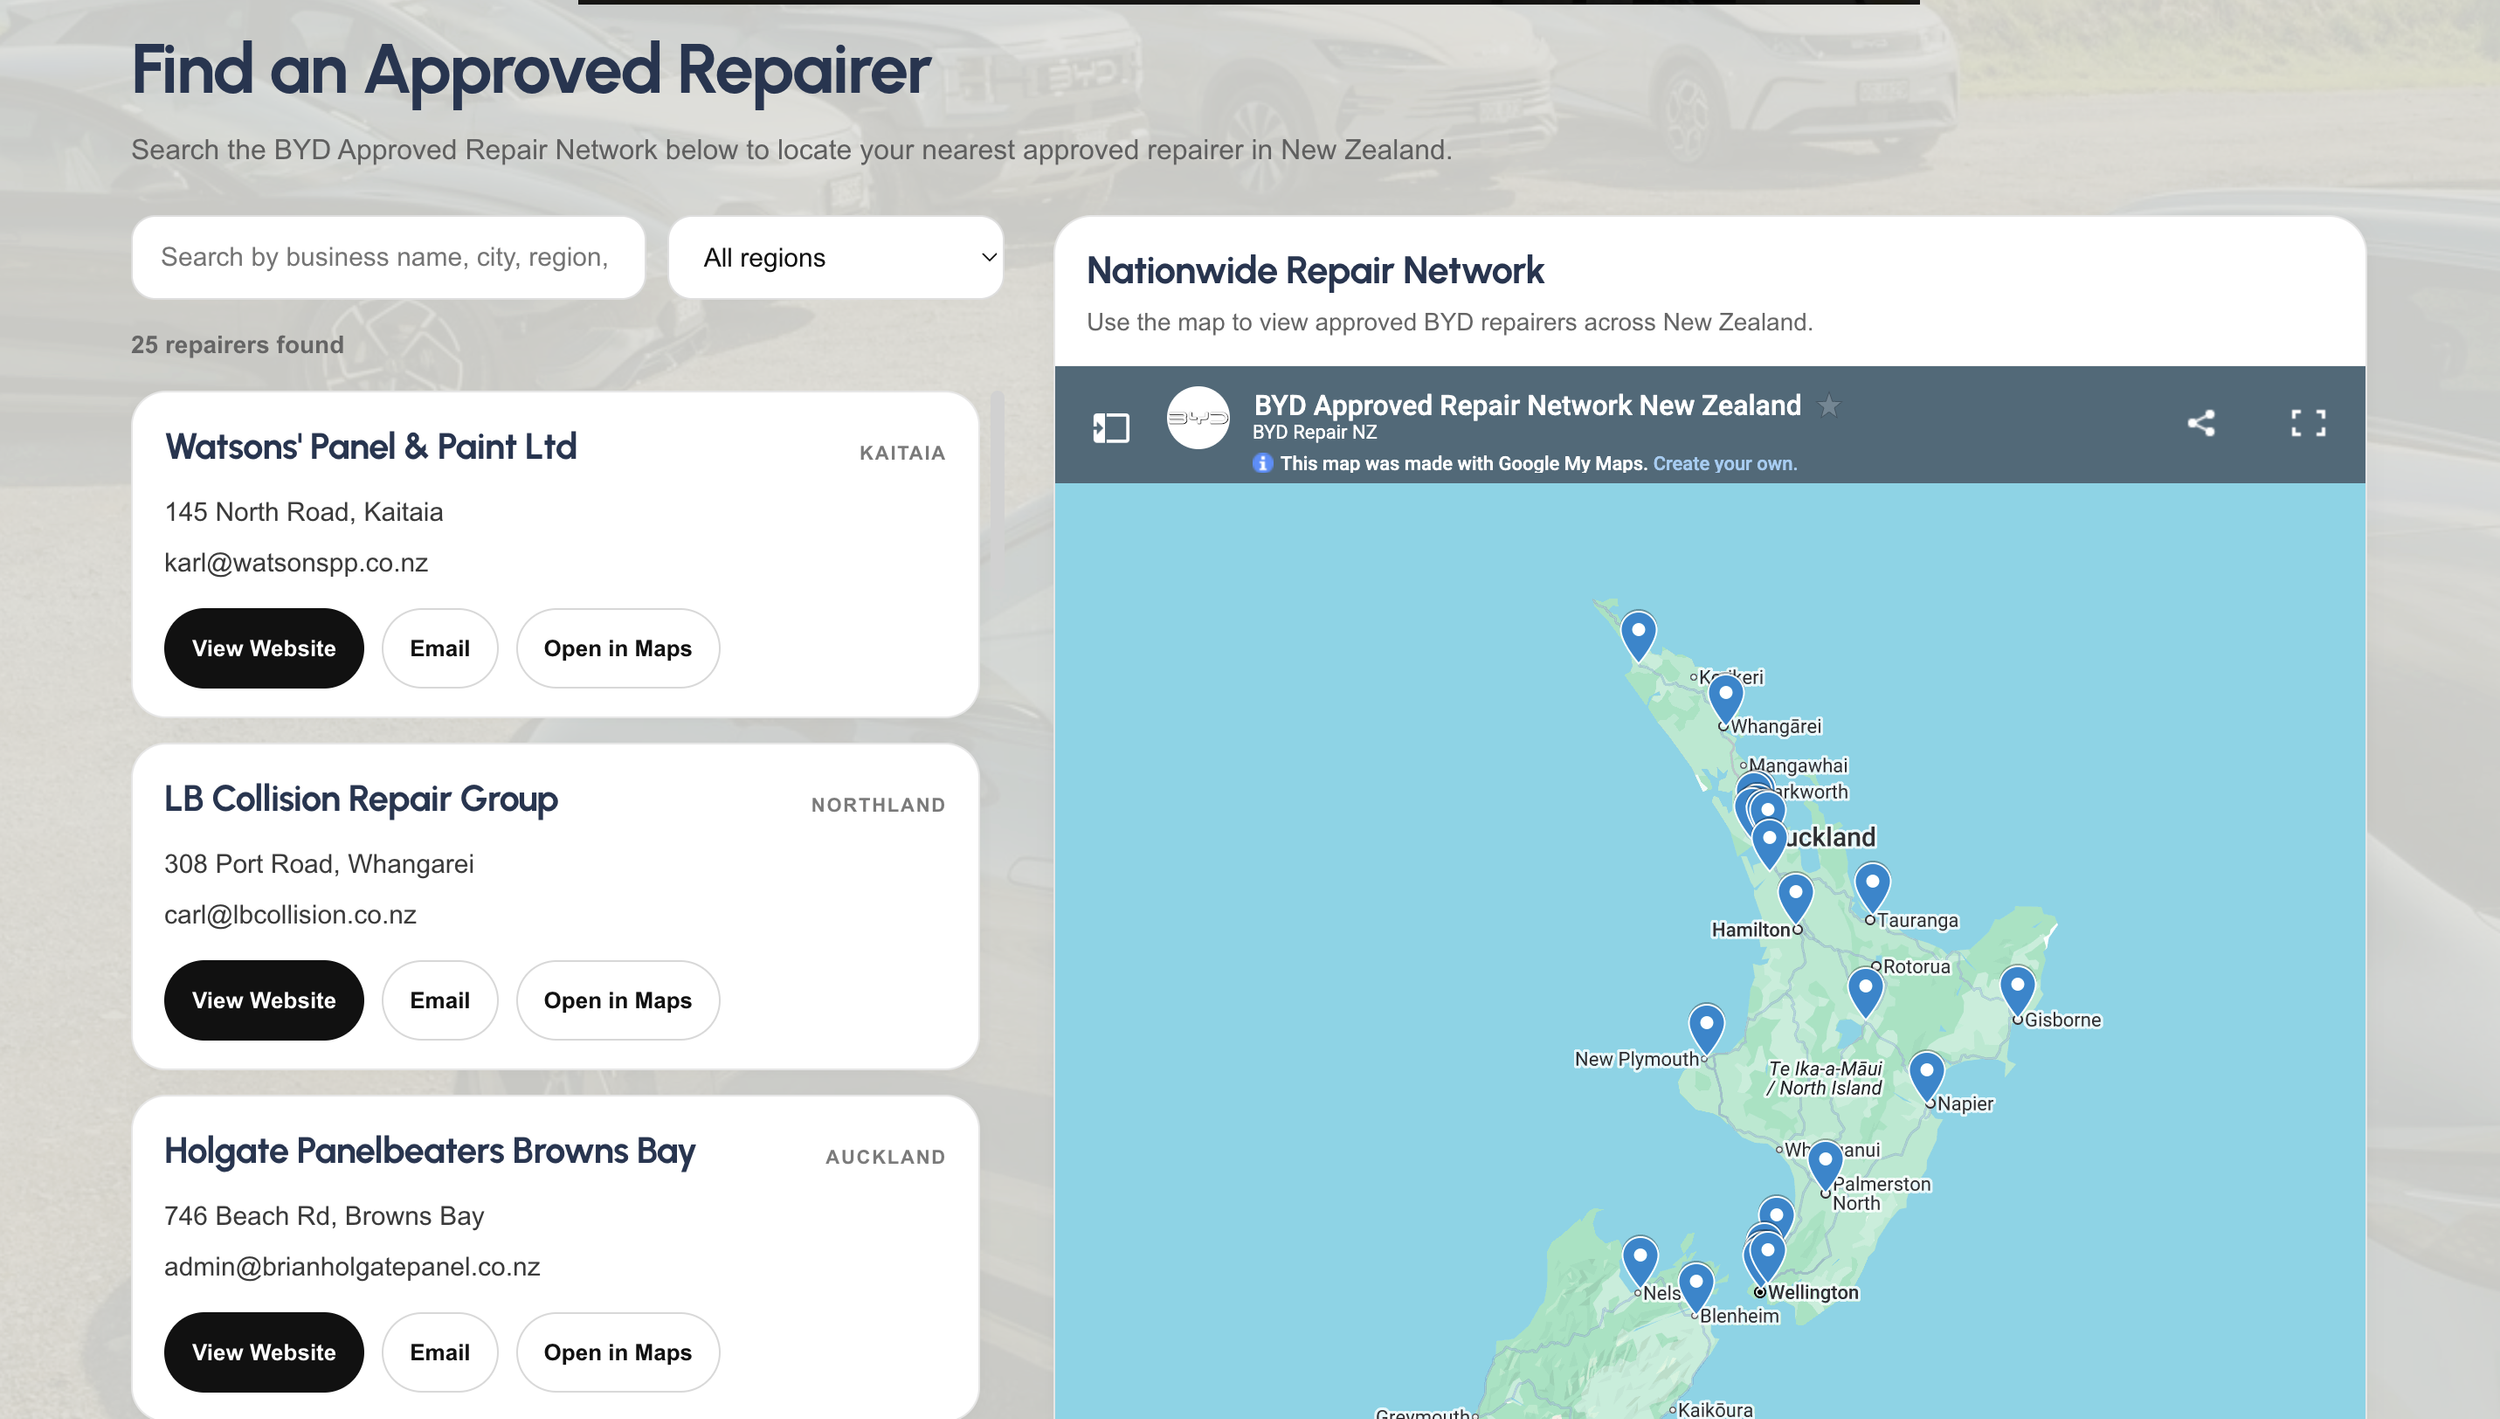Select the Blenheim map pin
This screenshot has width=2500, height=1419.
coord(1695,1287)
